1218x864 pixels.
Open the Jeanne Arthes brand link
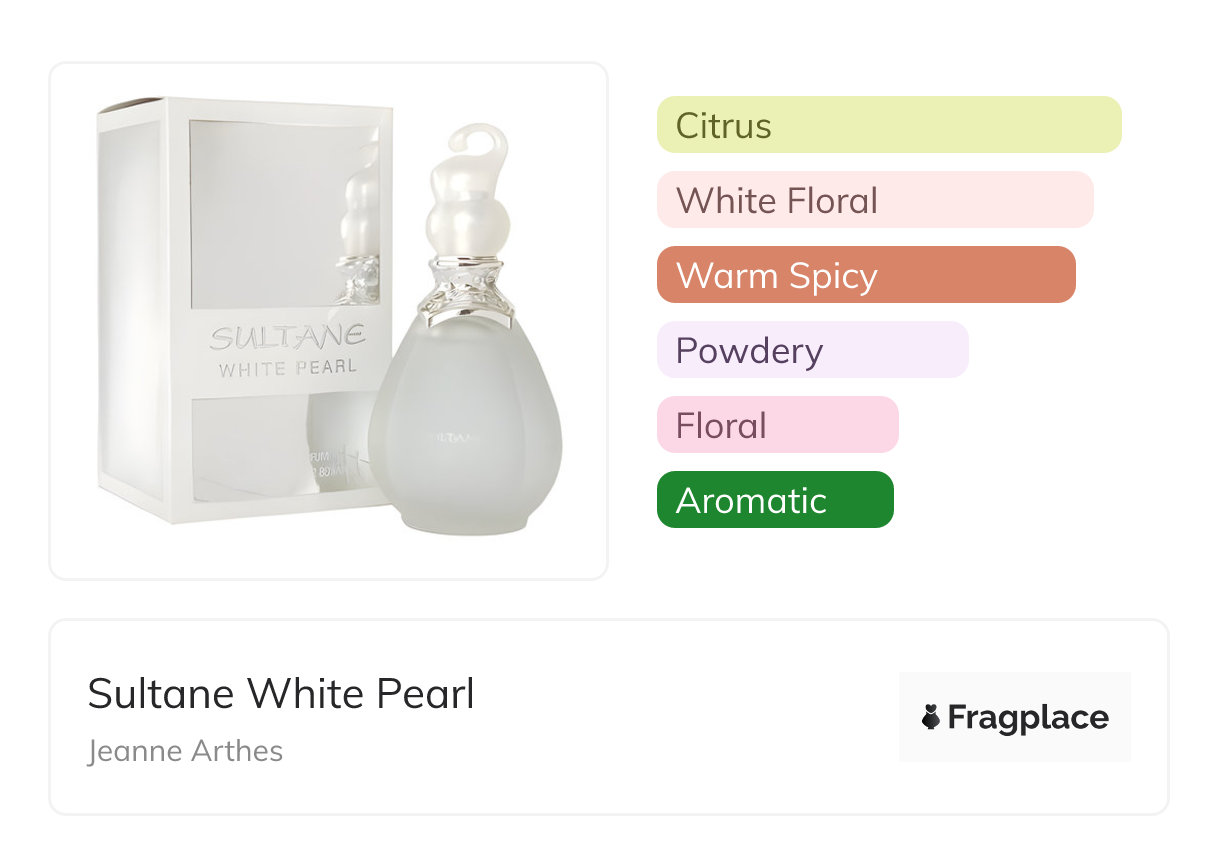[x=185, y=750]
